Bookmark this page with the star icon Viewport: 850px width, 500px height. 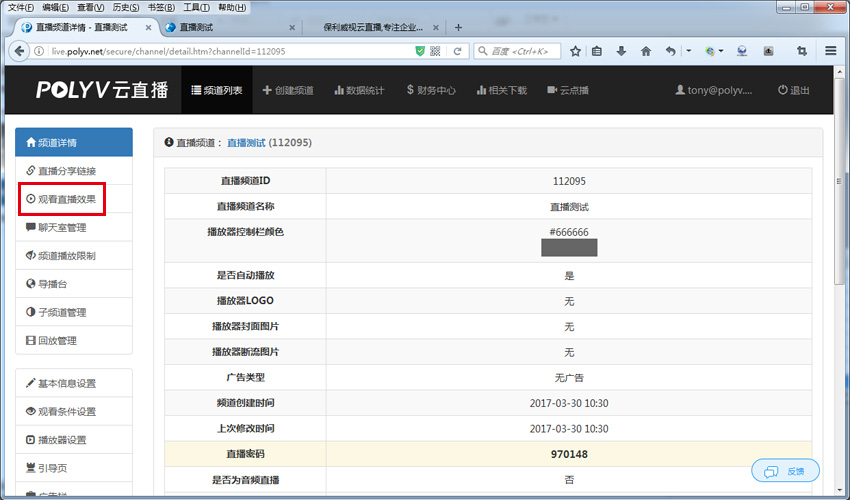tap(575, 51)
